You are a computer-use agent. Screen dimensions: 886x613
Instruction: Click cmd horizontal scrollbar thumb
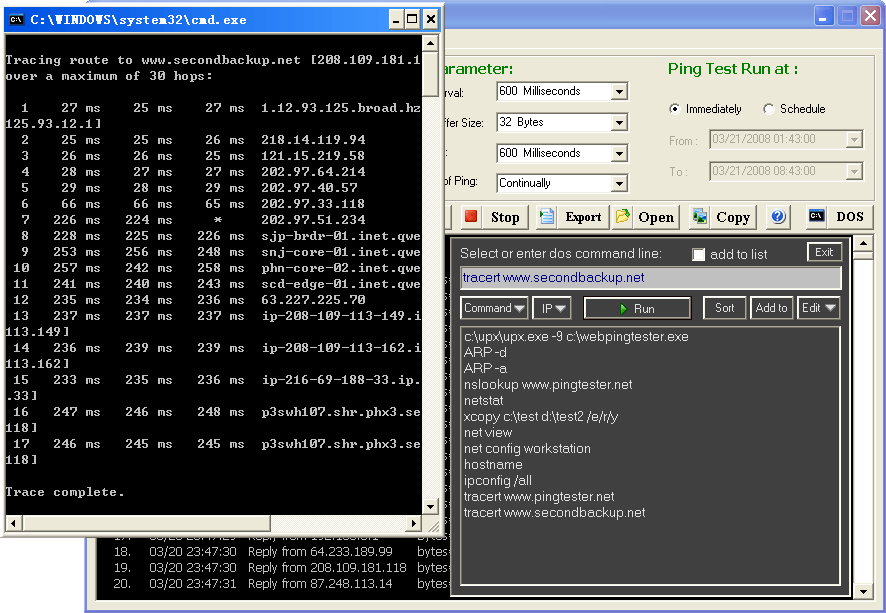(146, 523)
